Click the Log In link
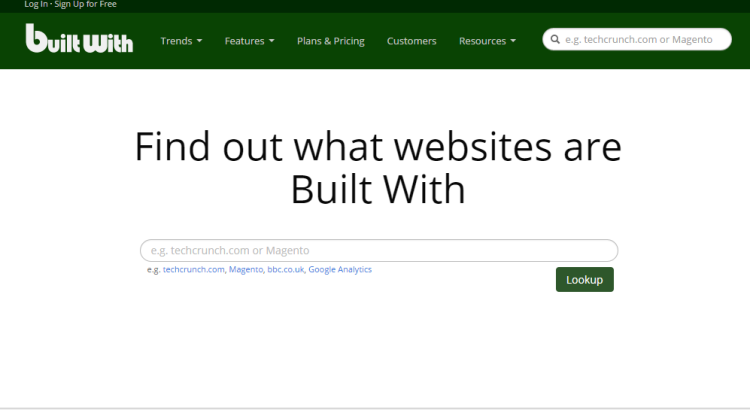 pyautogui.click(x=36, y=4)
